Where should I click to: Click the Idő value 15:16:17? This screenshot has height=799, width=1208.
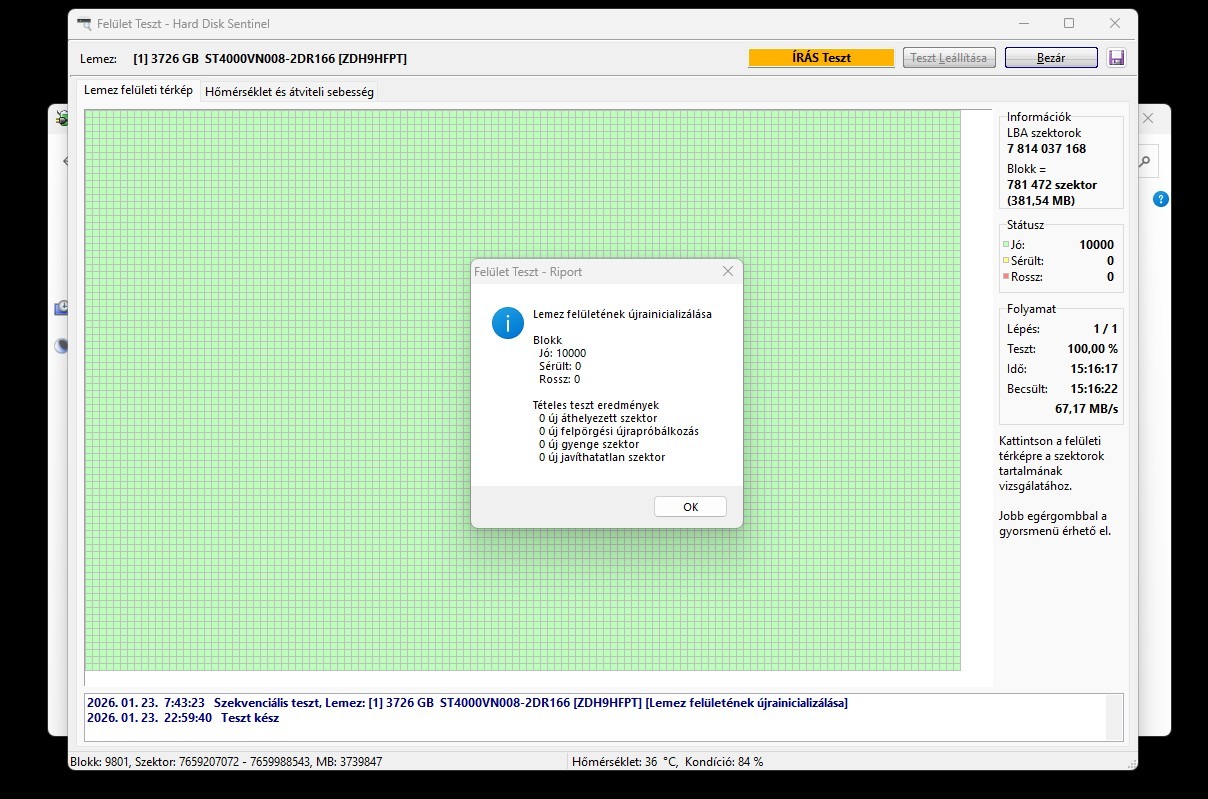1094,369
